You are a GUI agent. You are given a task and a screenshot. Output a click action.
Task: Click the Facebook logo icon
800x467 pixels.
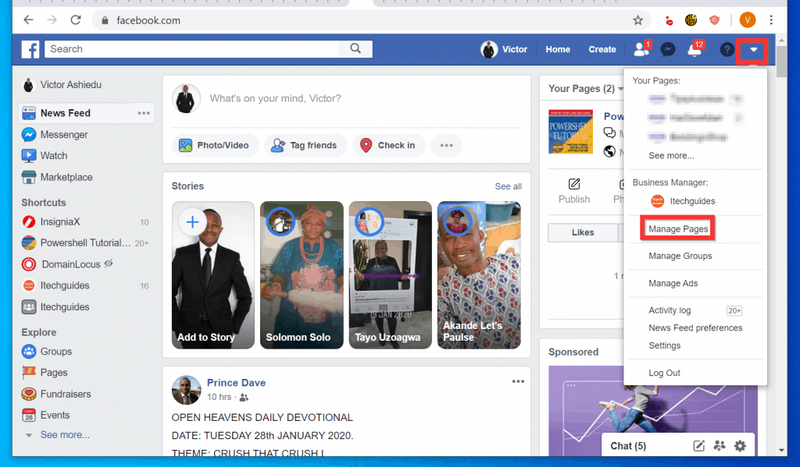click(x=30, y=50)
